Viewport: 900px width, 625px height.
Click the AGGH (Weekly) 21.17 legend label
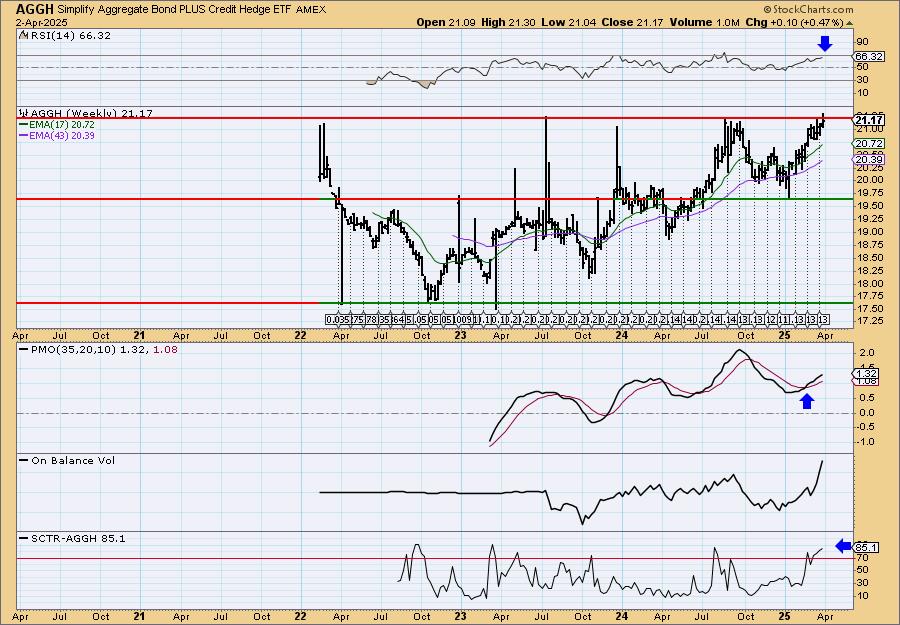click(x=92, y=113)
